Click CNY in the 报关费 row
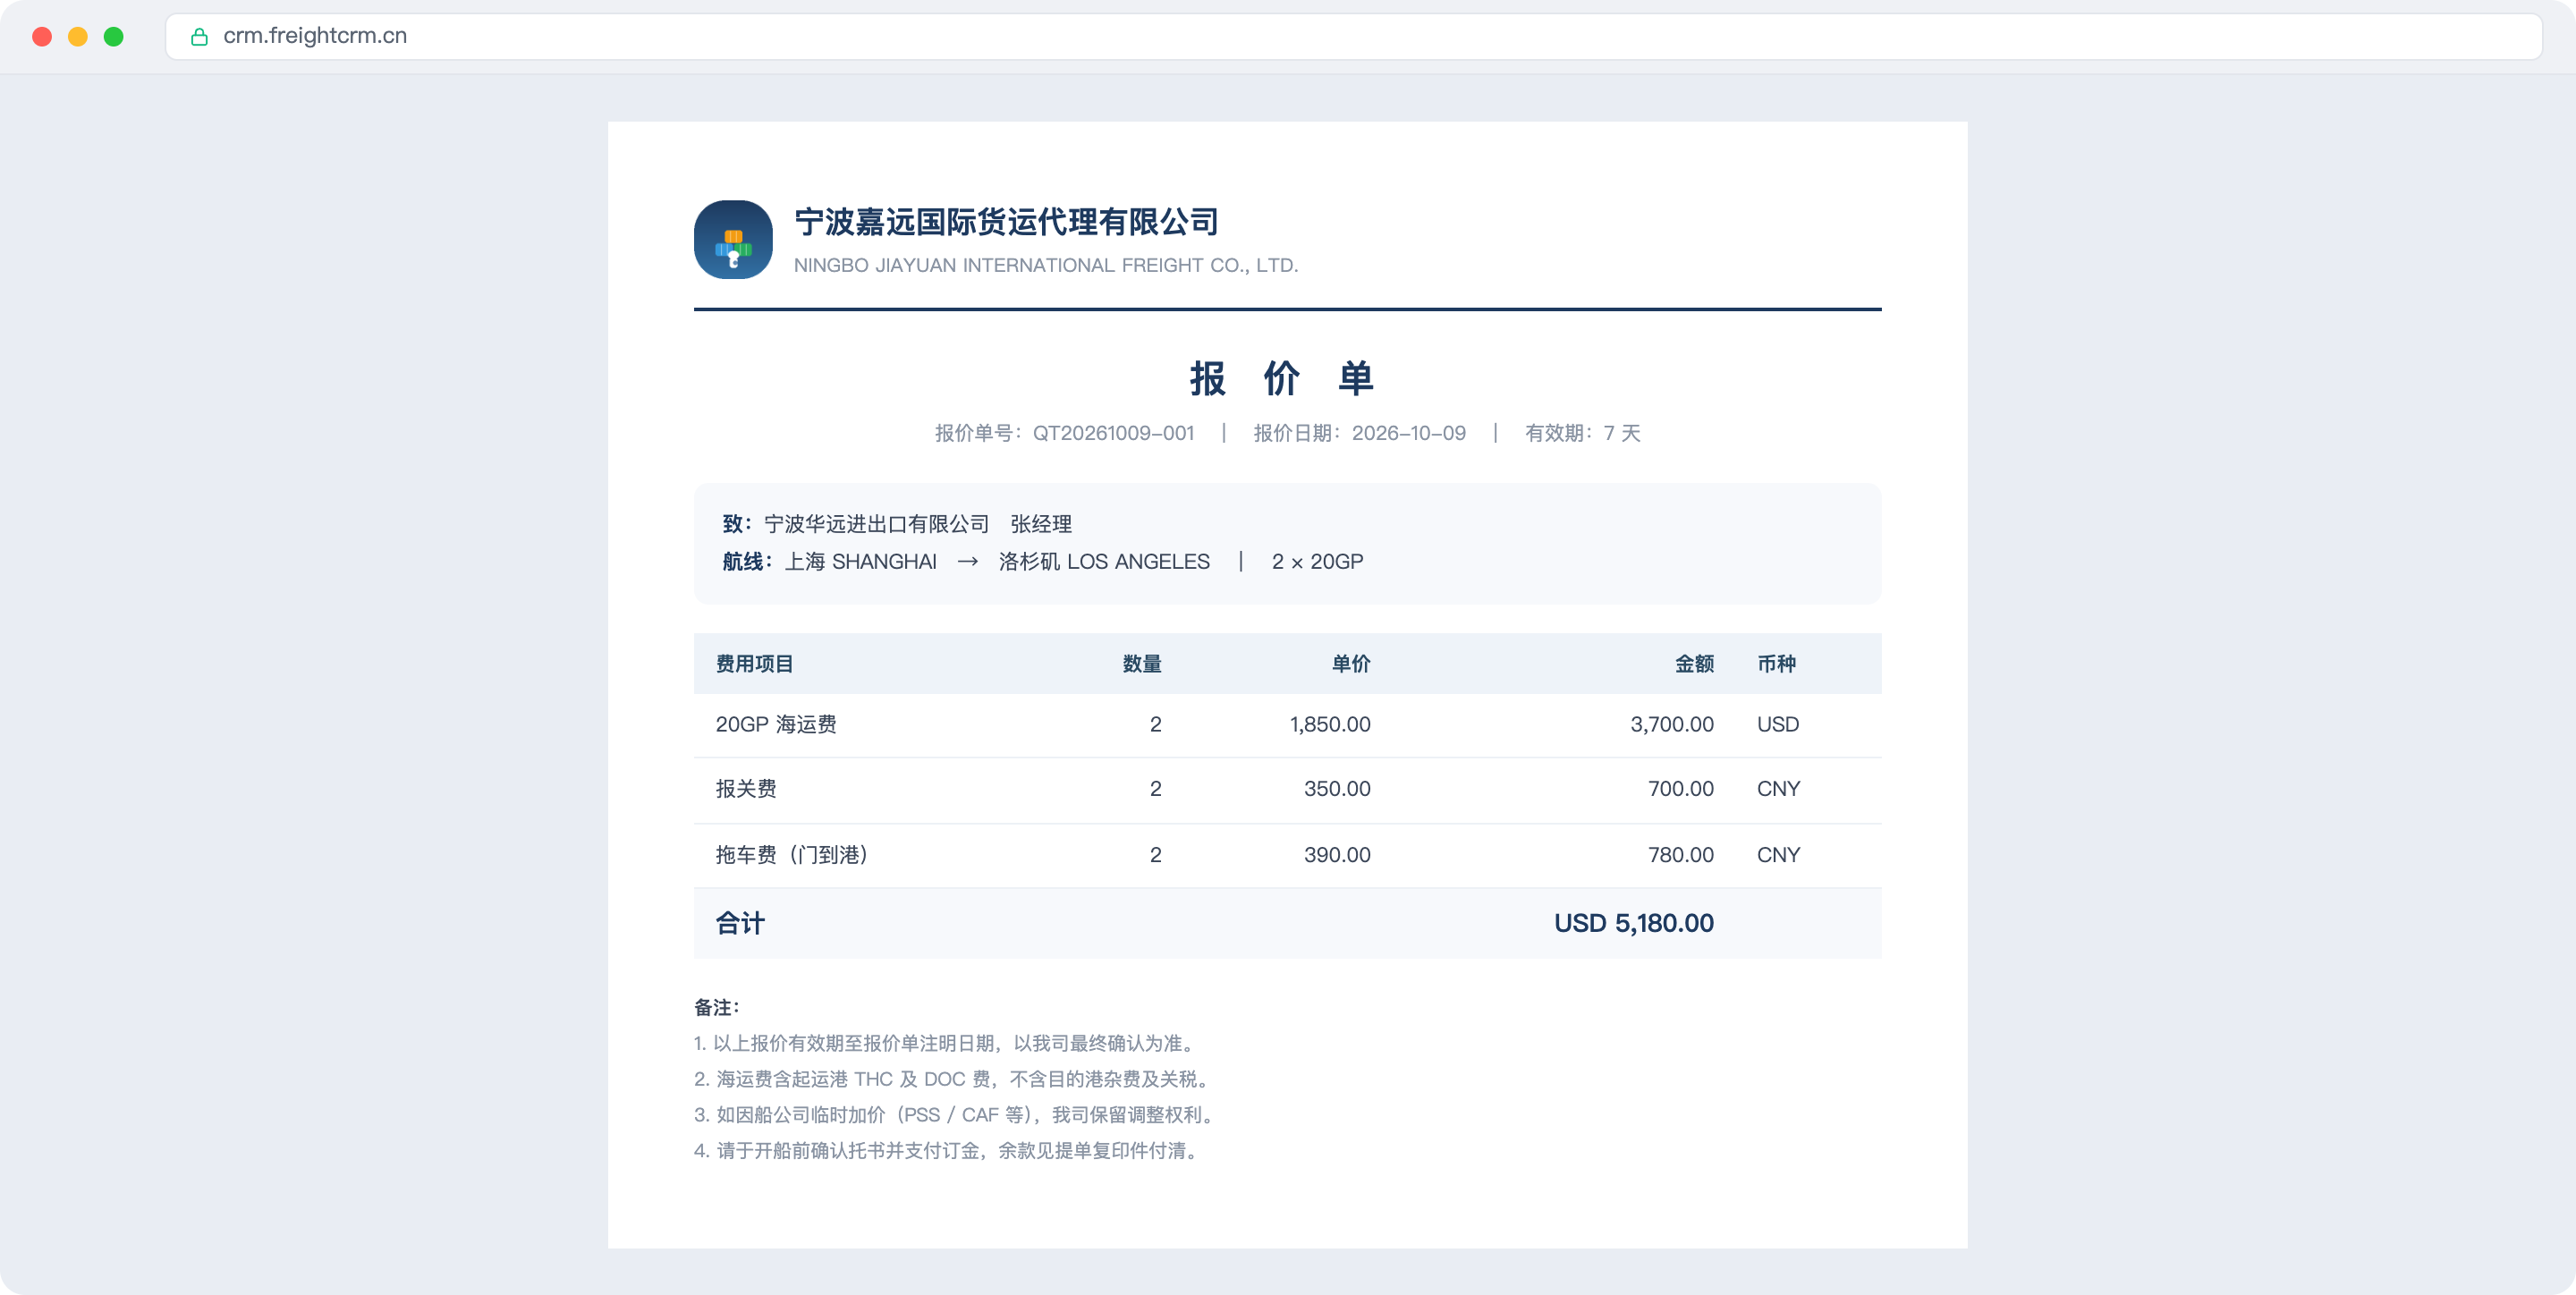This screenshot has width=2576, height=1295. pyautogui.click(x=1778, y=789)
